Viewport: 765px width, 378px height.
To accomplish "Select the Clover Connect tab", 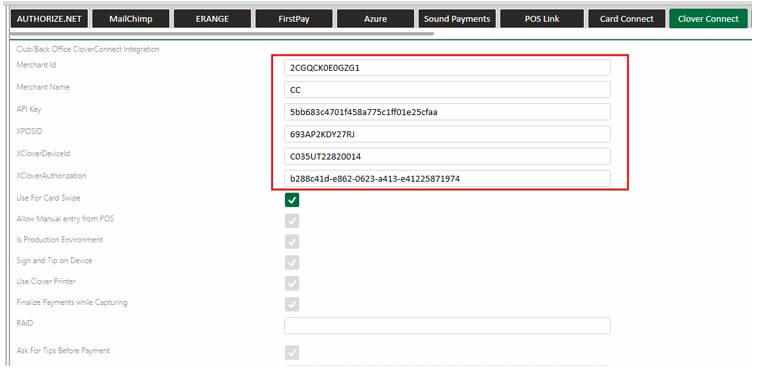I will pos(708,19).
